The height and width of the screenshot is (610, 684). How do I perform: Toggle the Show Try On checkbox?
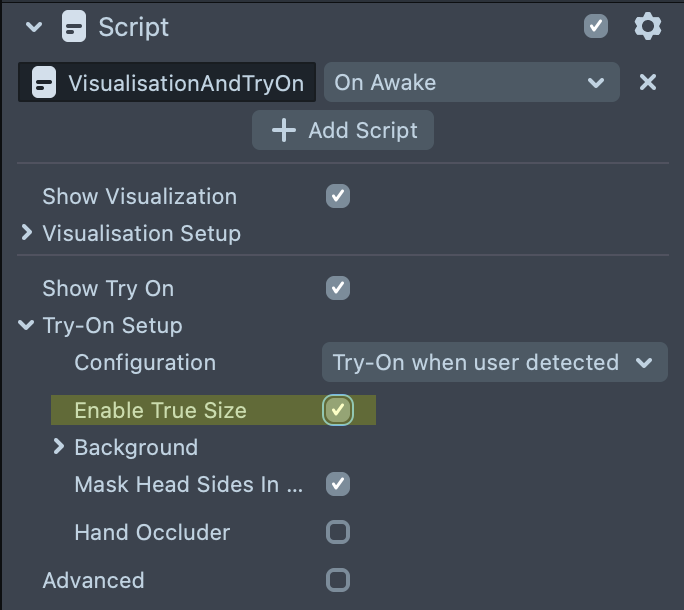click(x=338, y=288)
